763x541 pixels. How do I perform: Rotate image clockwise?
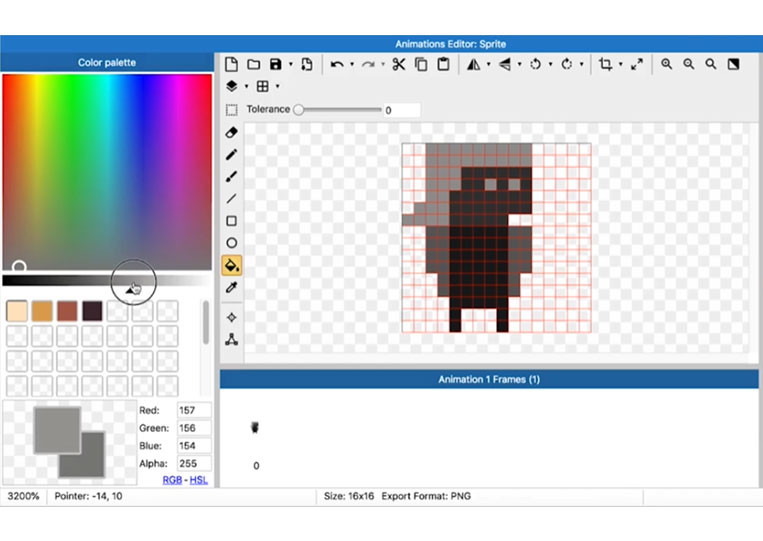566,64
